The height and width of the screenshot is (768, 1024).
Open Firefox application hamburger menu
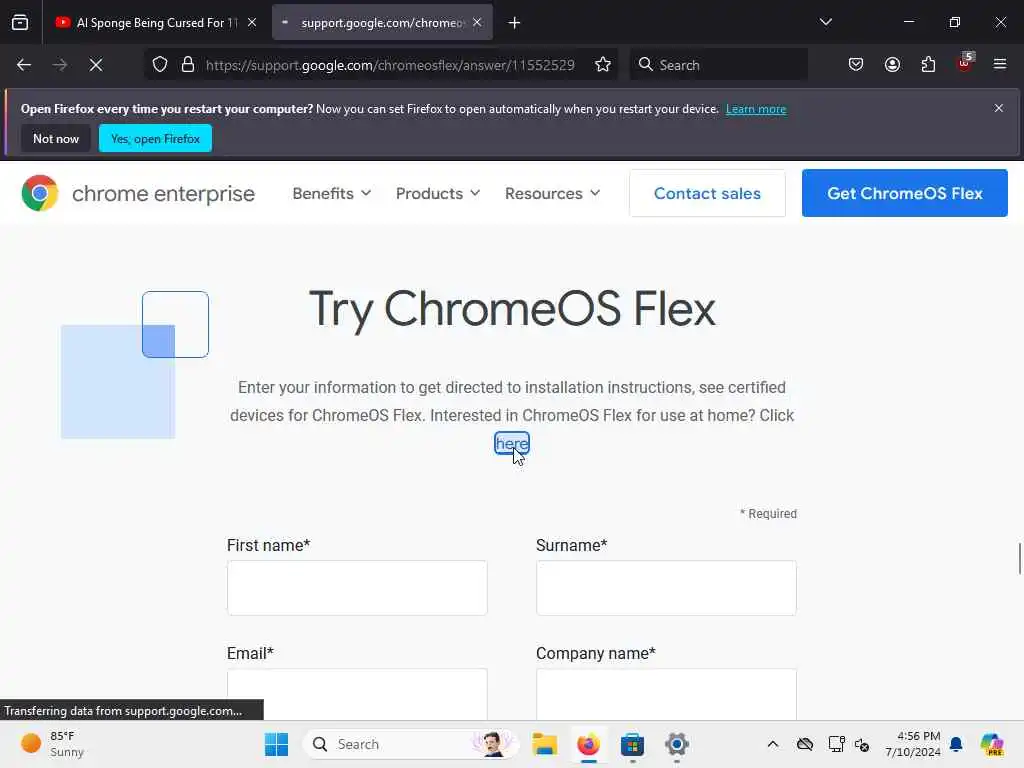click(1000, 64)
